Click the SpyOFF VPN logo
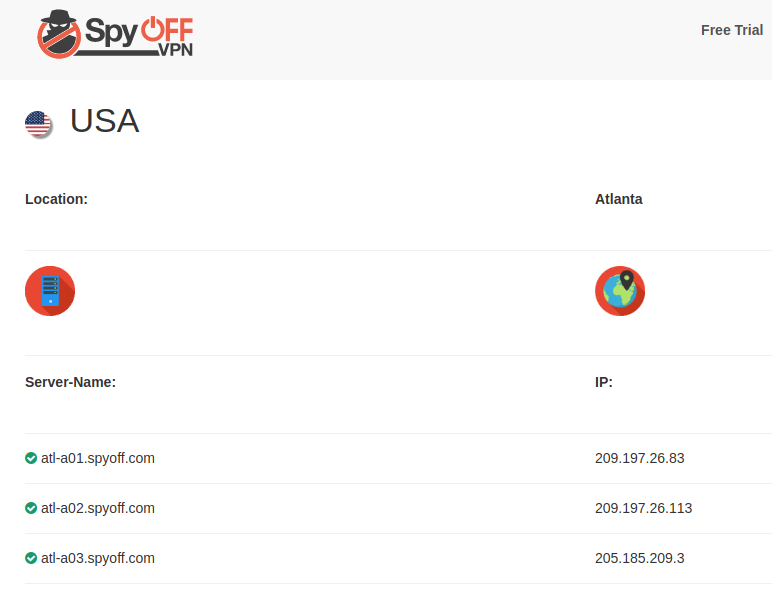The image size is (772, 591). click(x=115, y=34)
